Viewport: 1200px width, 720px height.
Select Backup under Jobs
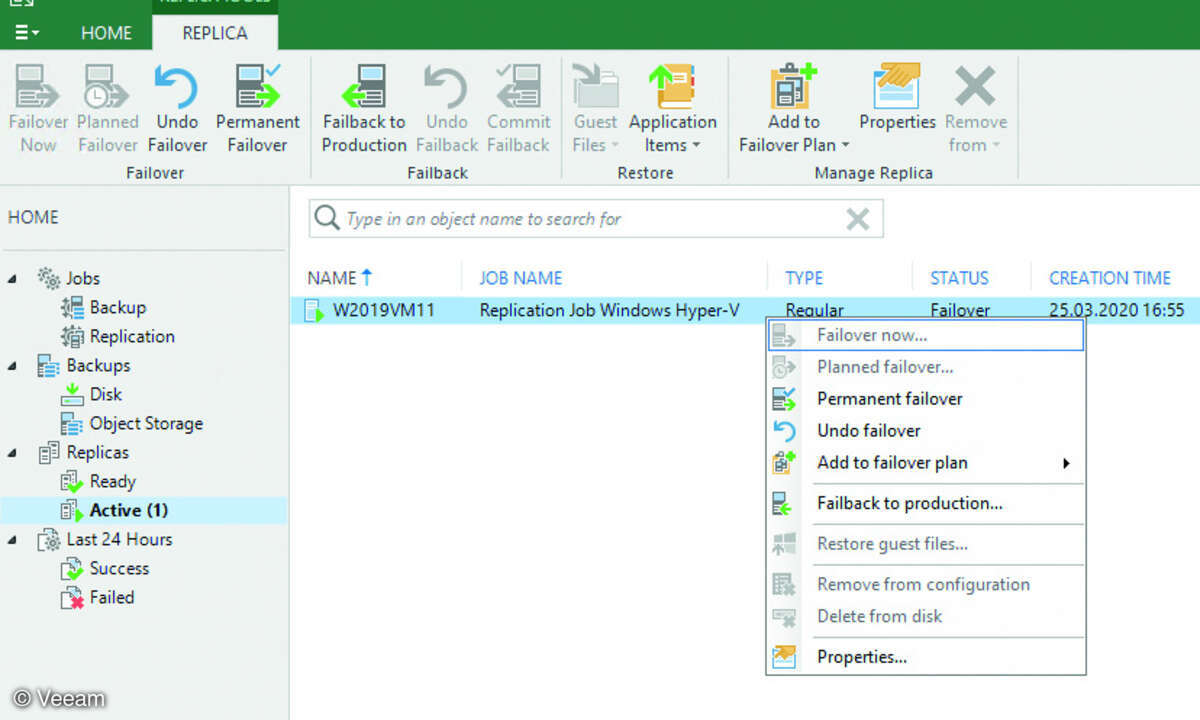pyautogui.click(x=117, y=307)
